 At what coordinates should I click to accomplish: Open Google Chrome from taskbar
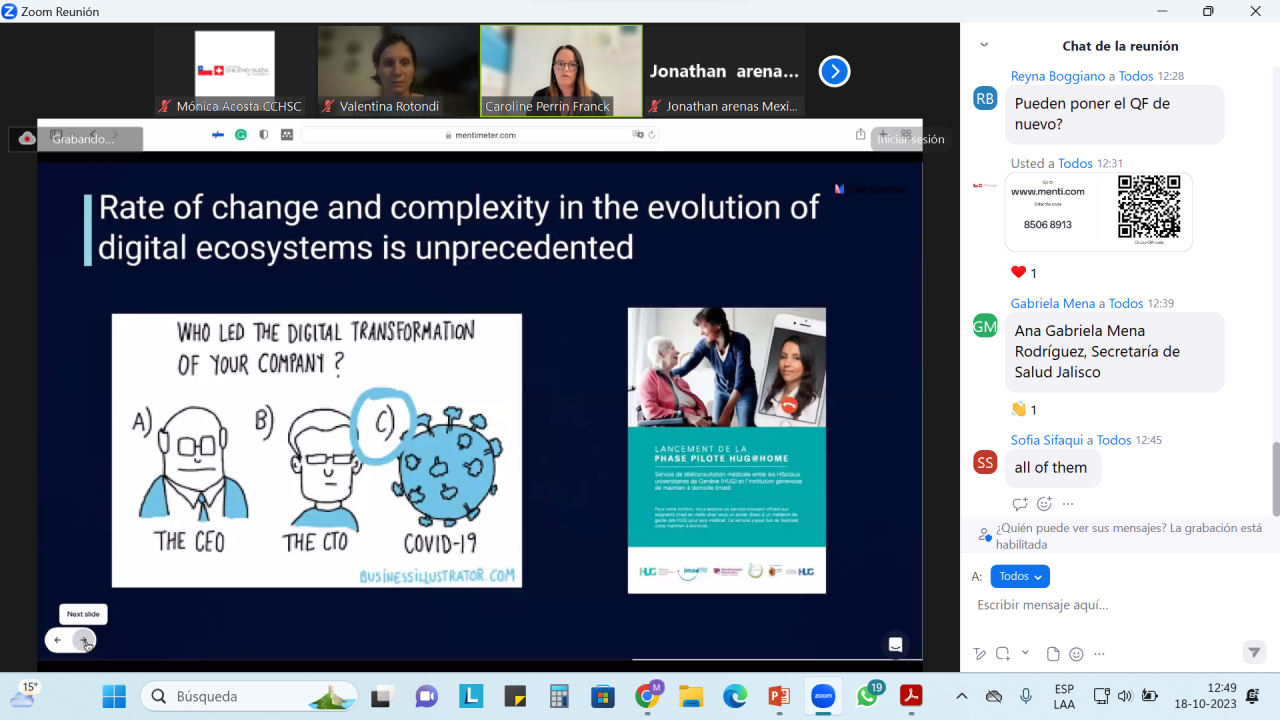648,696
